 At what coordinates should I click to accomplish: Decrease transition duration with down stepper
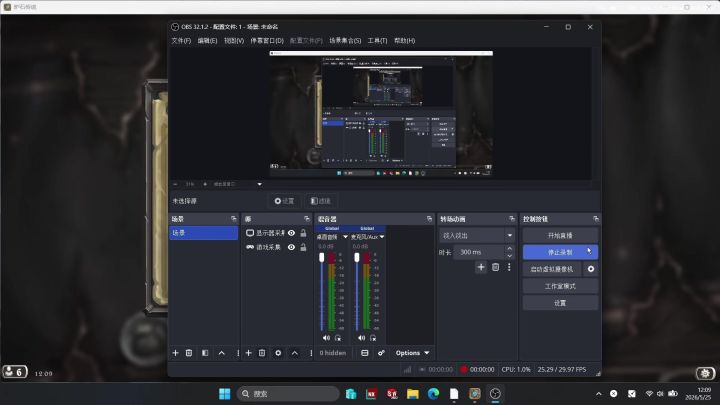pos(509,256)
